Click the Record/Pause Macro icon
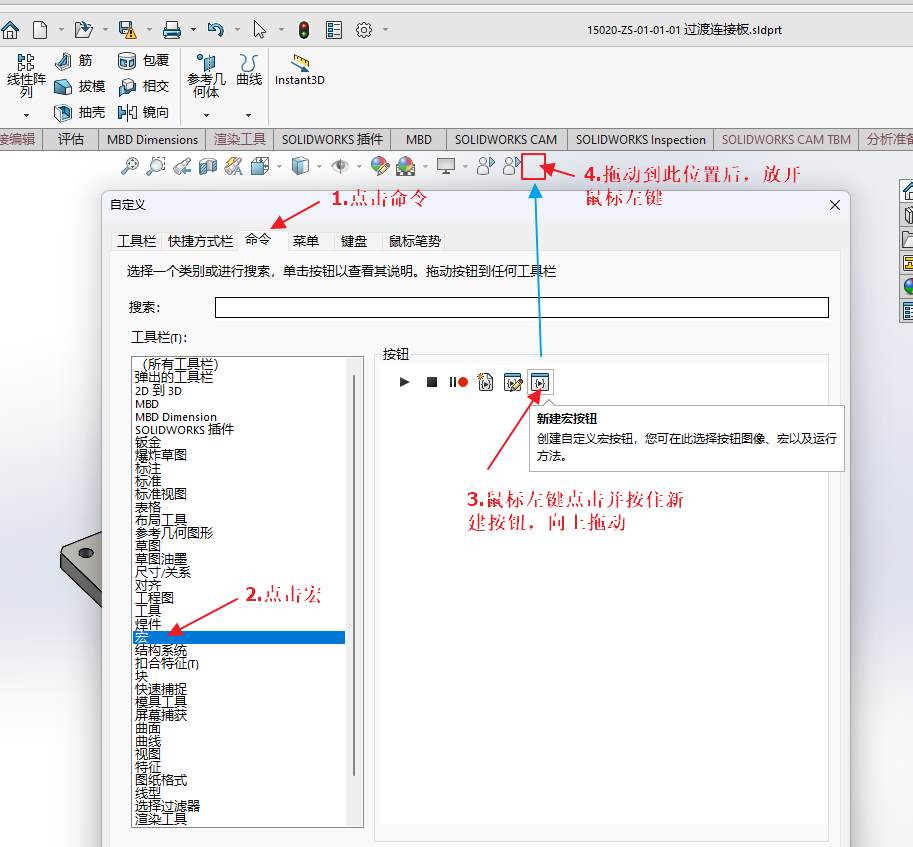The width and height of the screenshot is (913, 847). tap(459, 382)
